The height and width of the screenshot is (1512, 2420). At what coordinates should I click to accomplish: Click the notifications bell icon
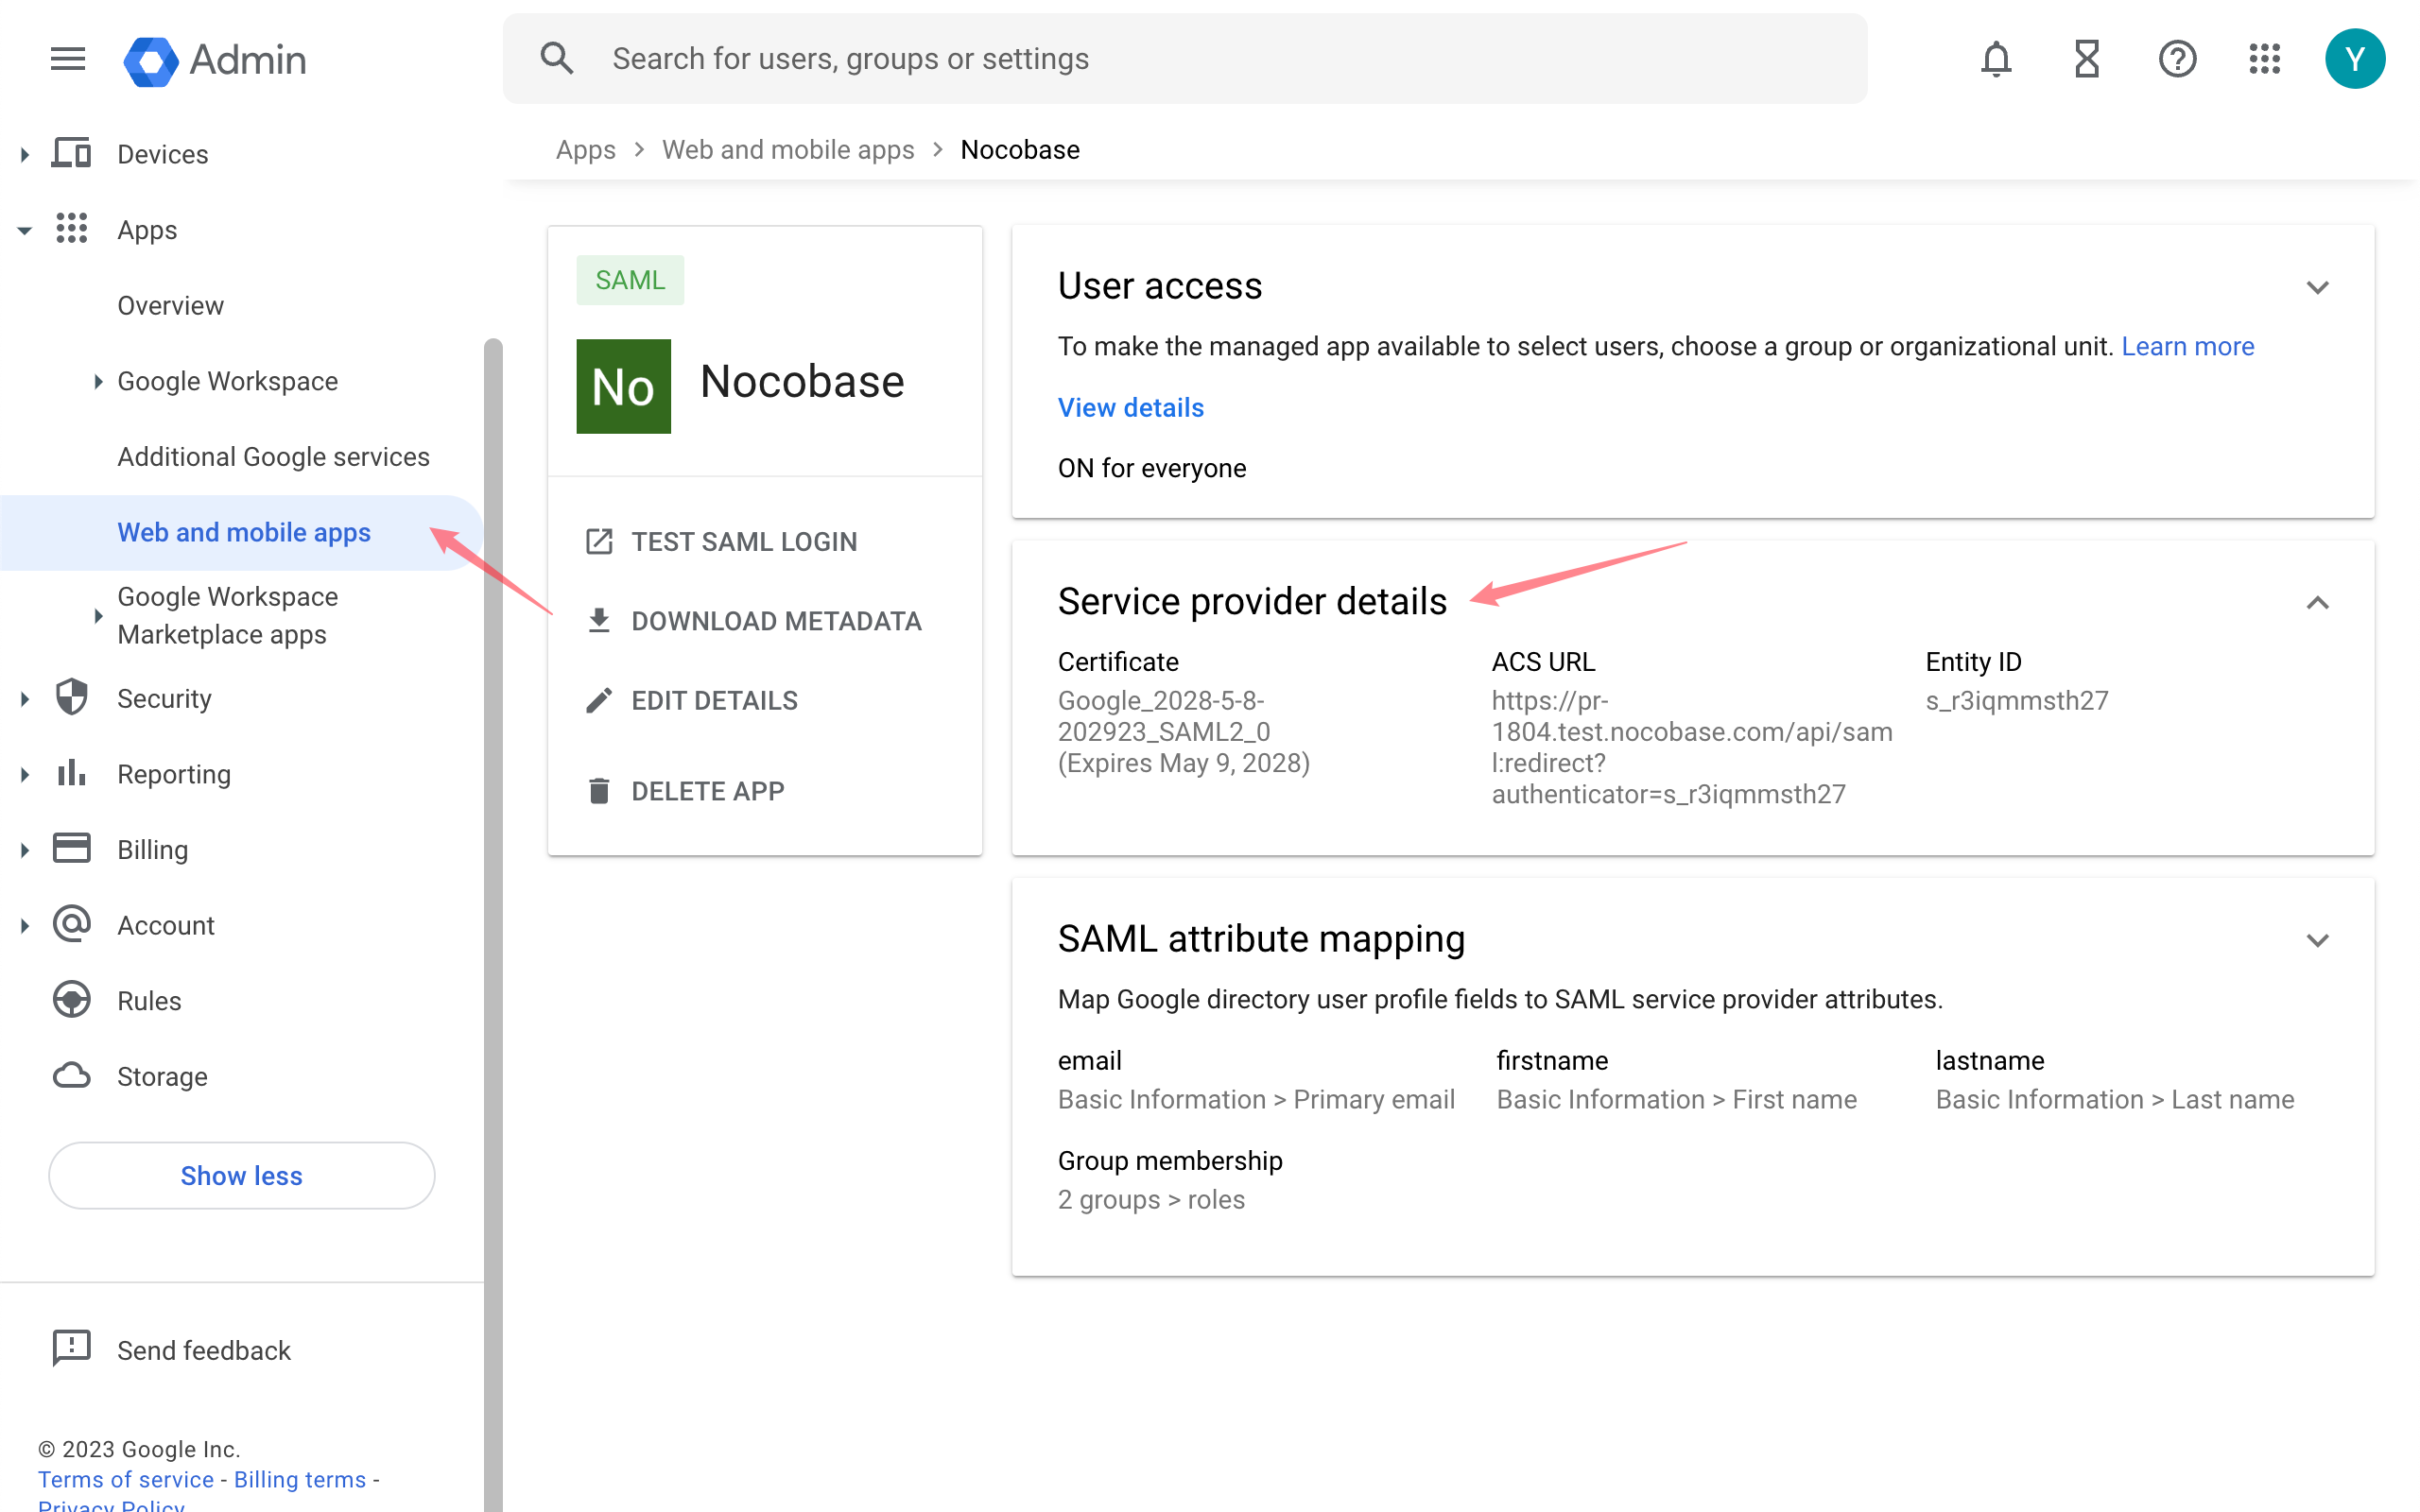[x=1995, y=59]
